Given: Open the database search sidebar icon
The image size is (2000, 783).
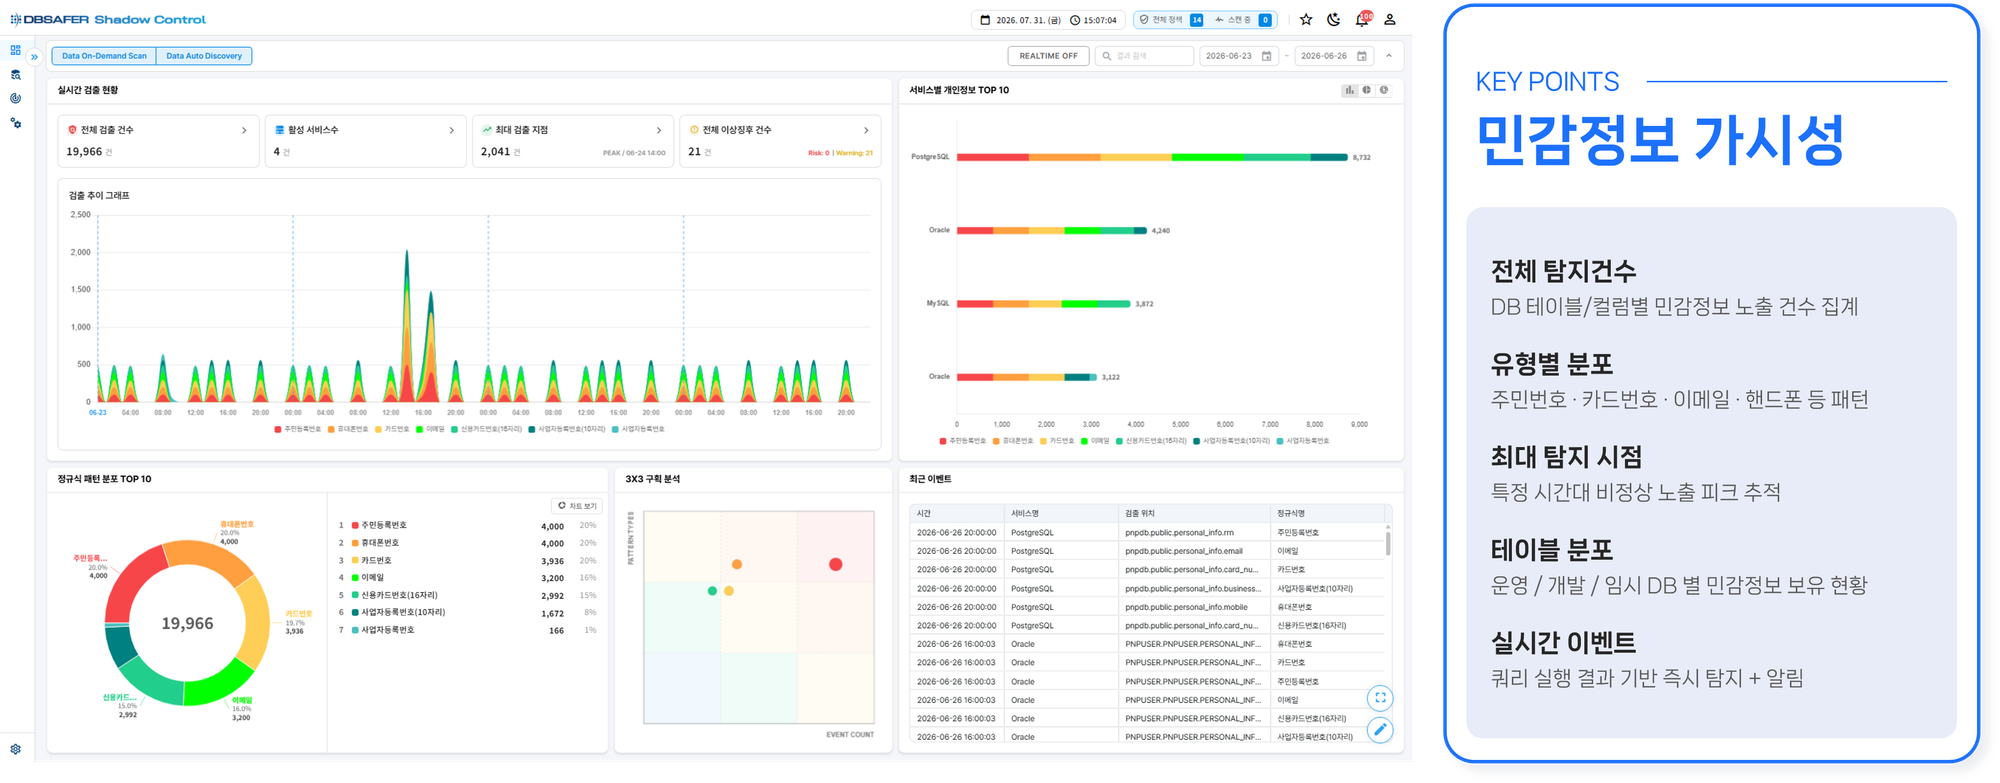Looking at the screenshot, I should pos(15,74).
